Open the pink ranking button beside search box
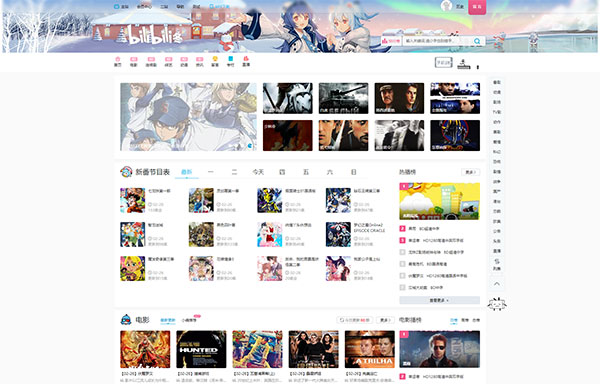Viewport: 600px width, 384px height. (x=391, y=41)
